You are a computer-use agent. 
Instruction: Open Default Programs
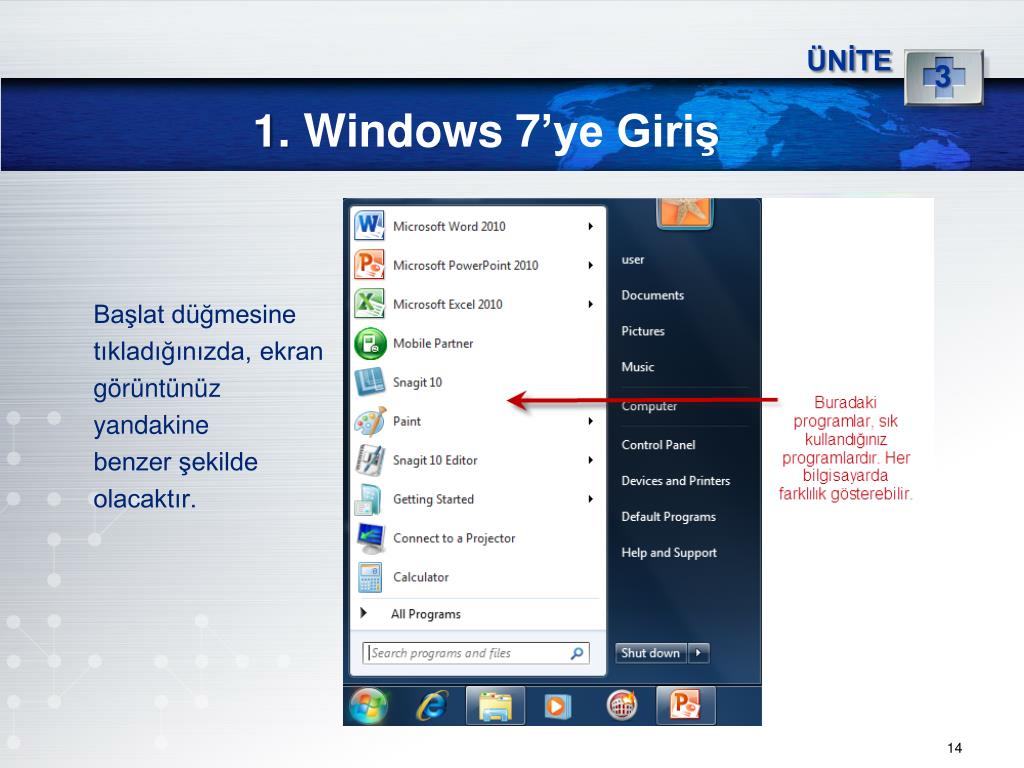click(669, 517)
